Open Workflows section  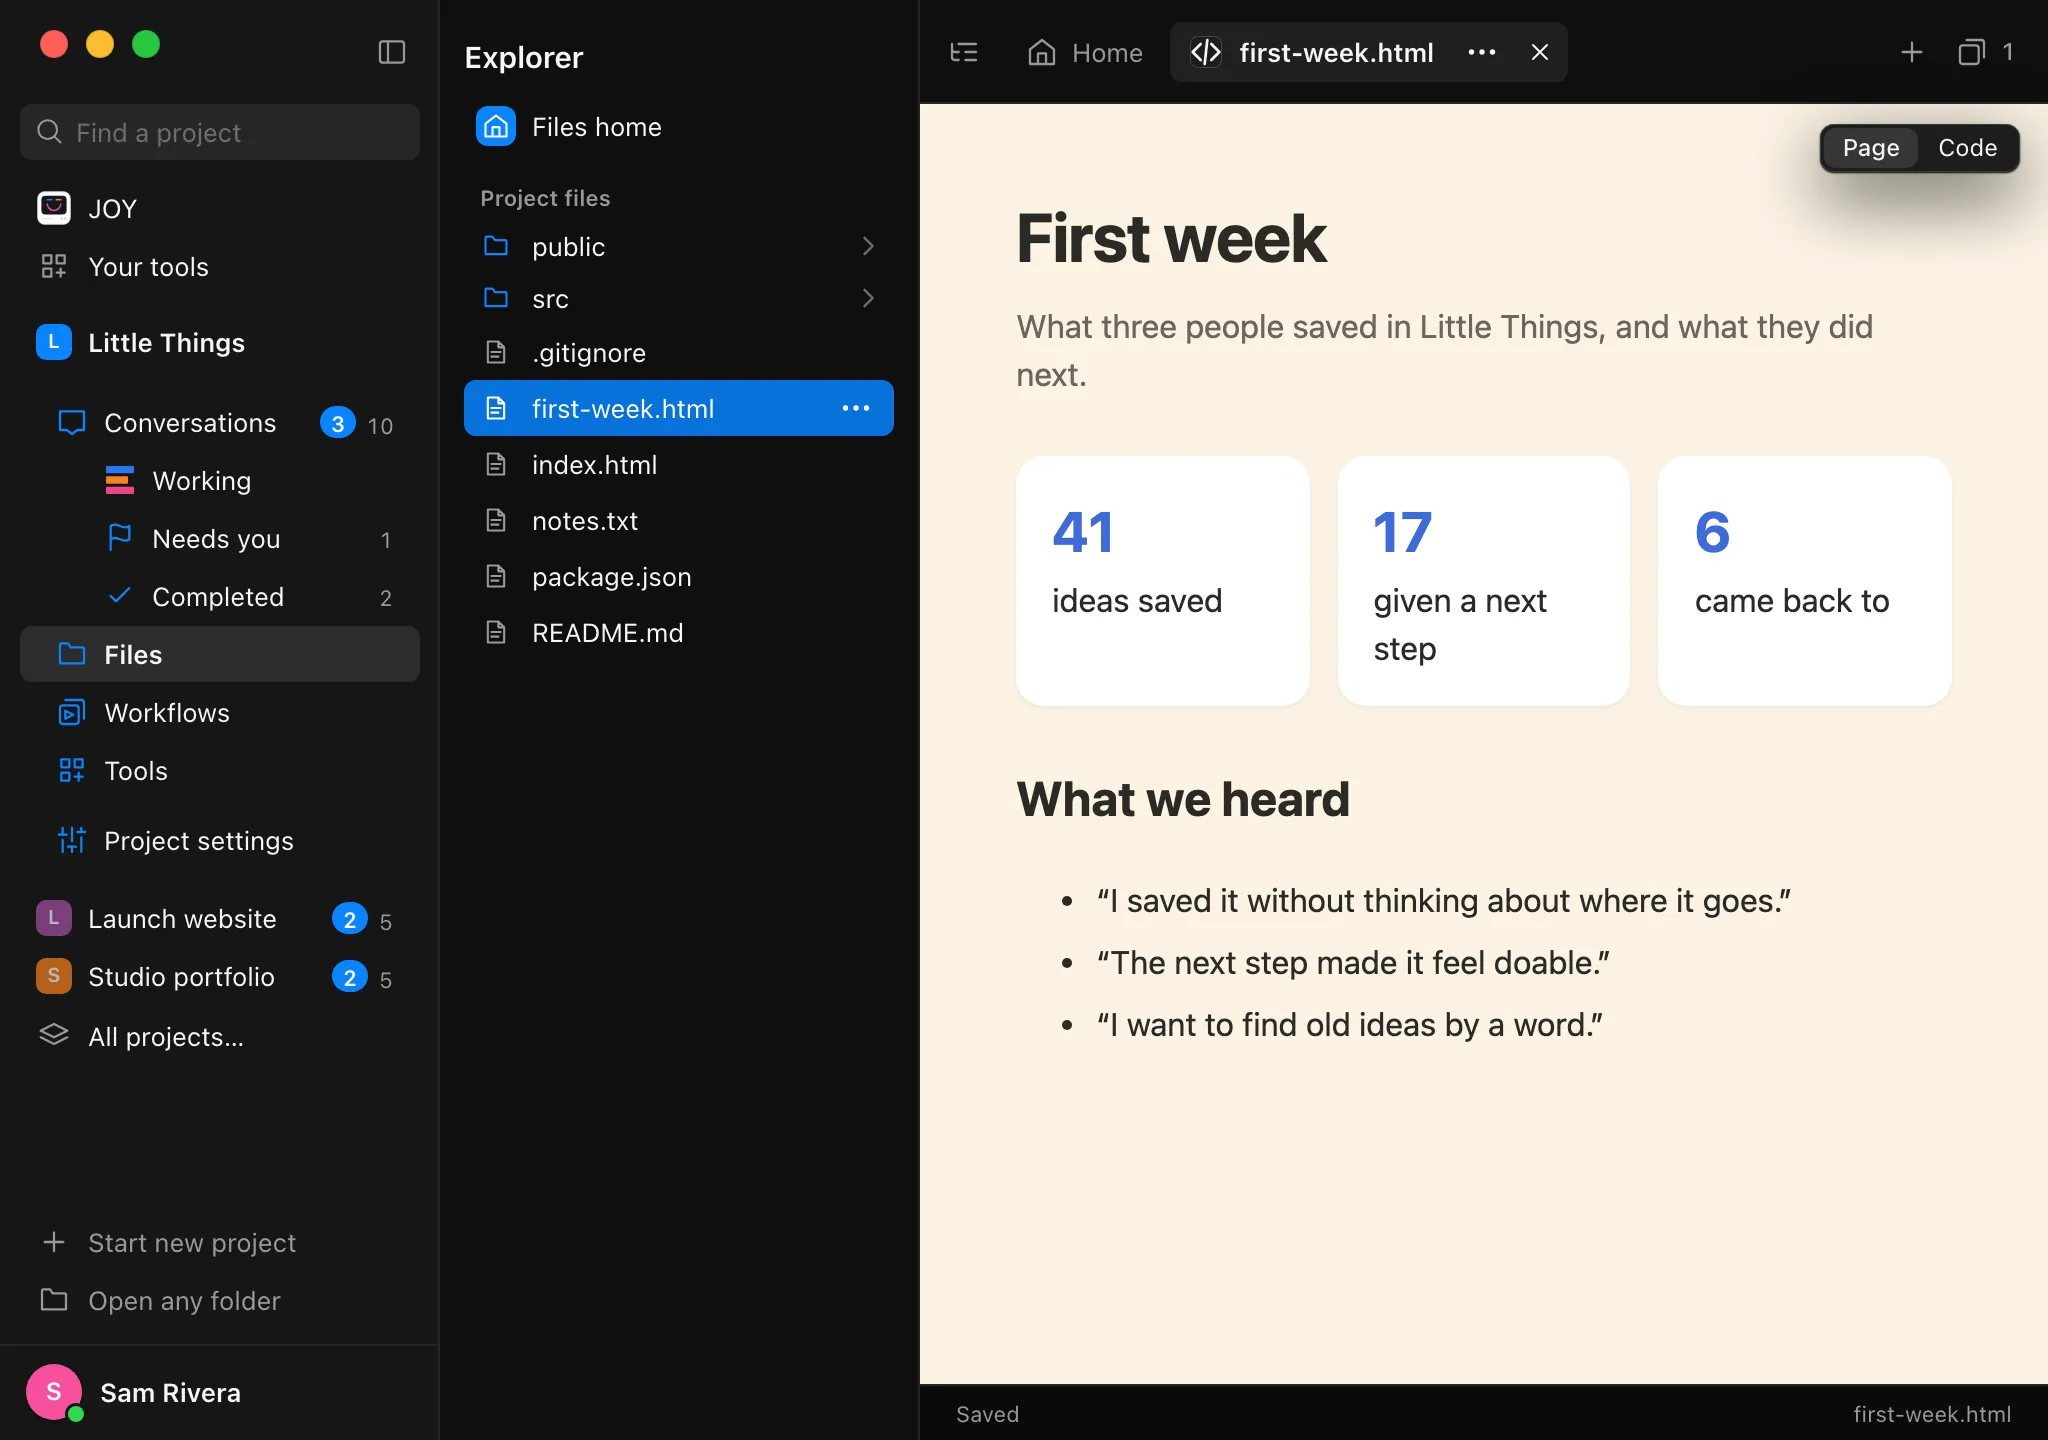(x=220, y=712)
